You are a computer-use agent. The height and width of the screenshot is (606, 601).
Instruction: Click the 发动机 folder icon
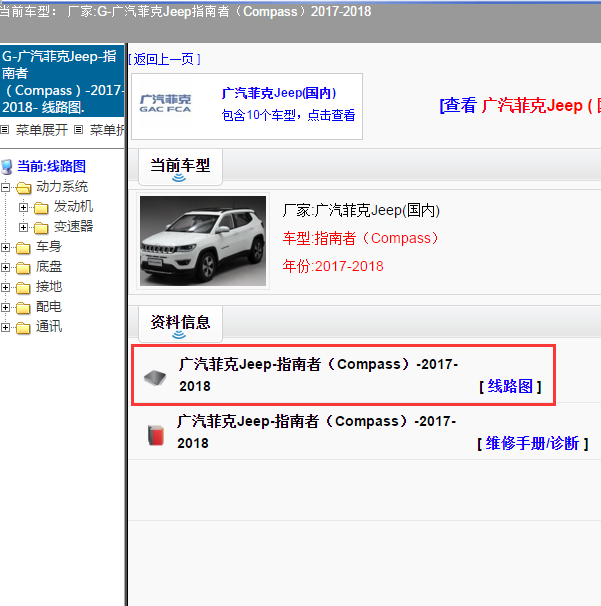(x=41, y=208)
